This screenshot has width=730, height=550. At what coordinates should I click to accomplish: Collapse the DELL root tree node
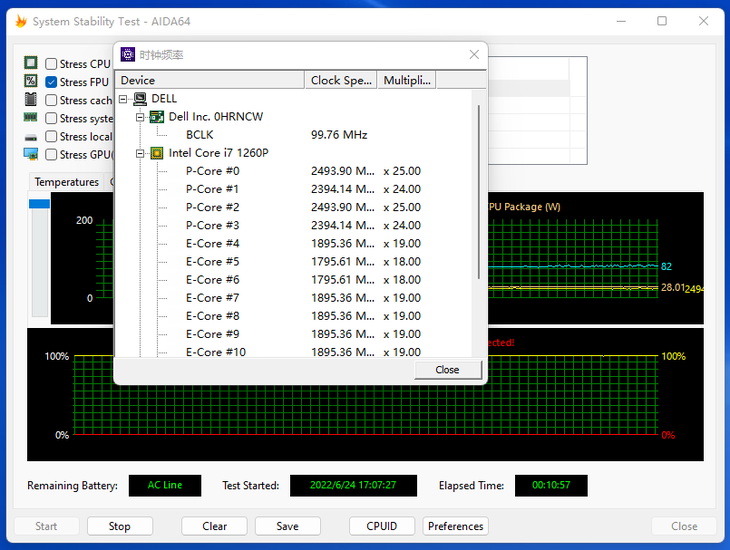123,99
